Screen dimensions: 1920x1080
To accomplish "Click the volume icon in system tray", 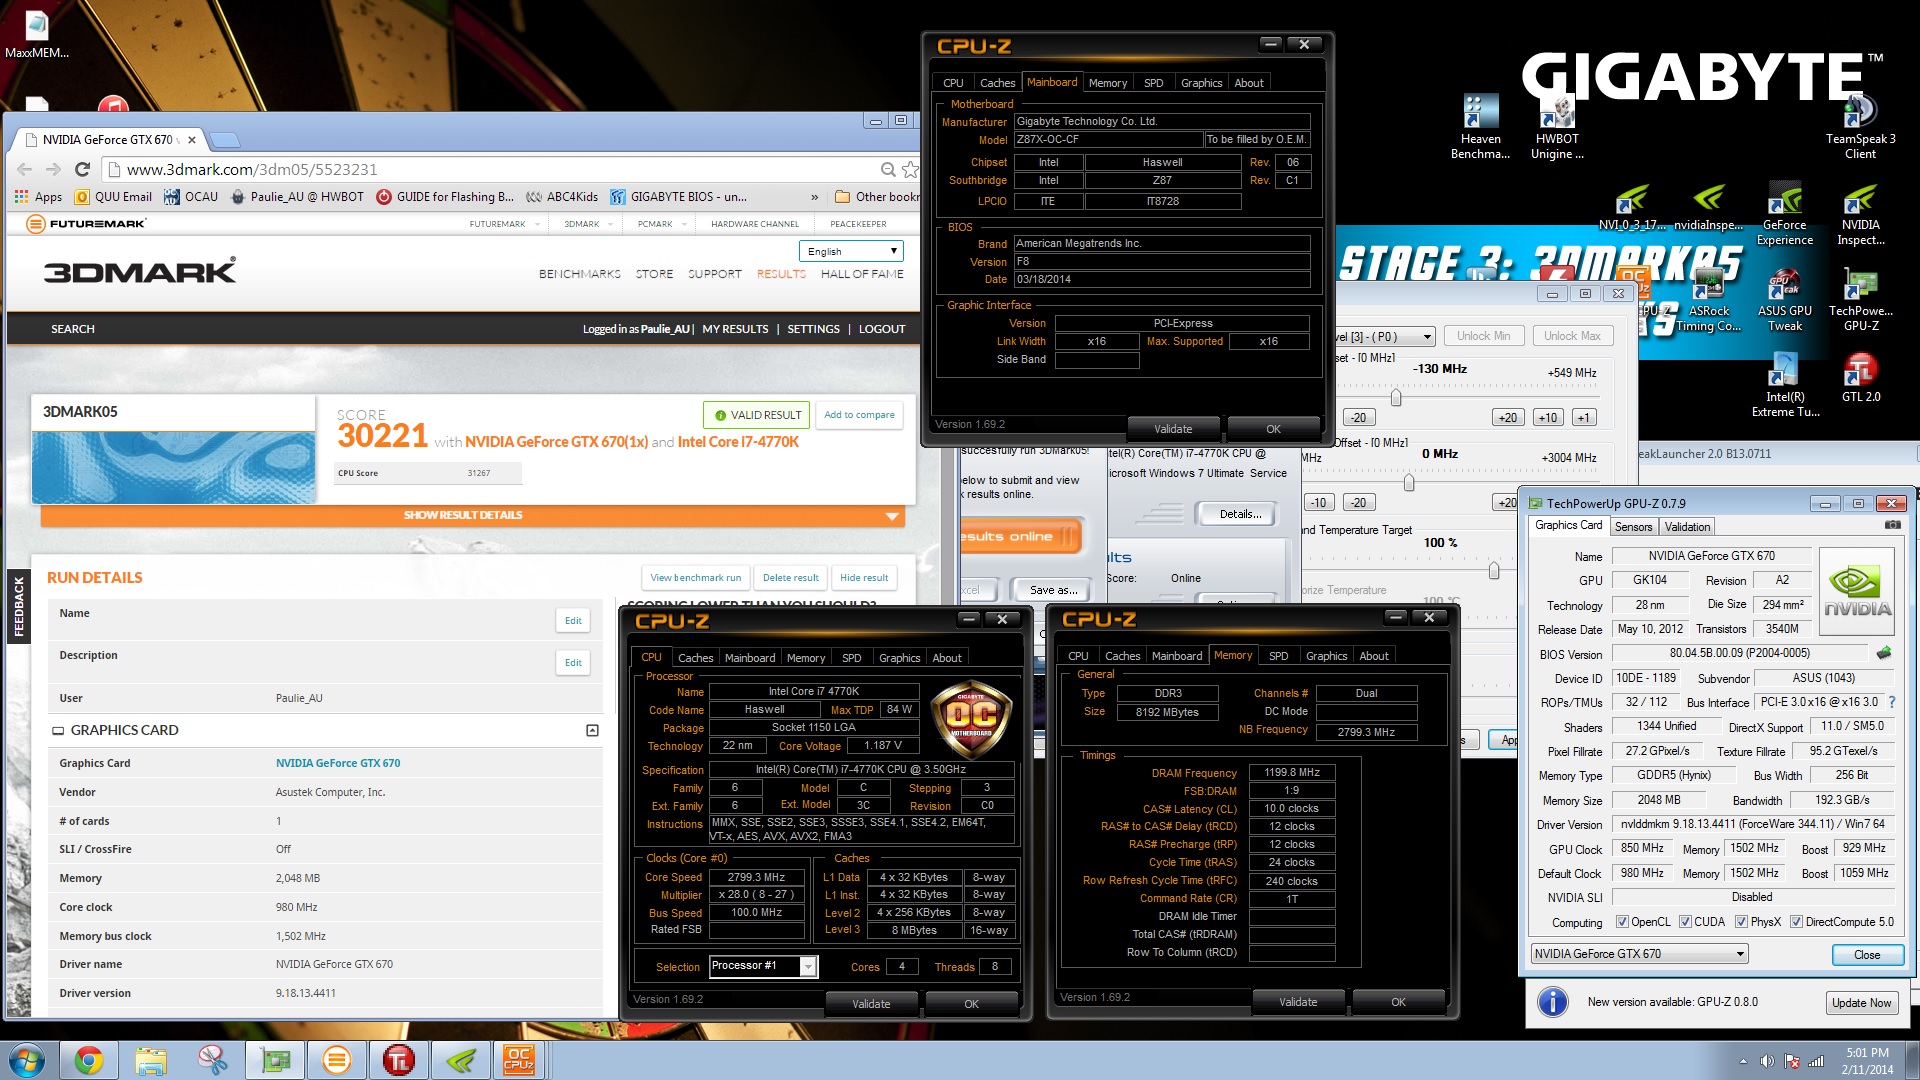I will (1767, 1061).
